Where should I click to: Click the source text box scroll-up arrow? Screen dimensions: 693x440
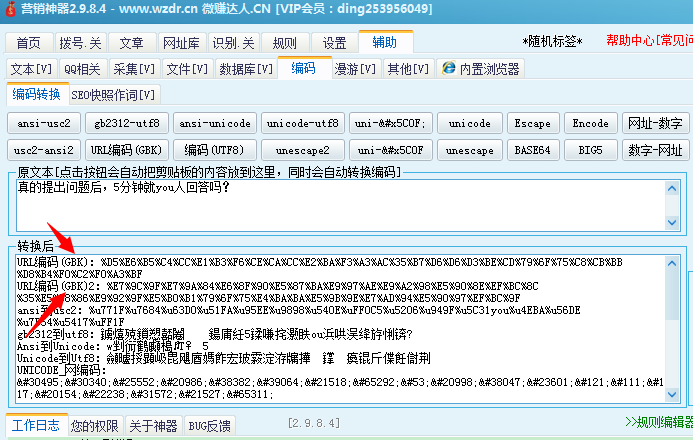(x=672, y=189)
